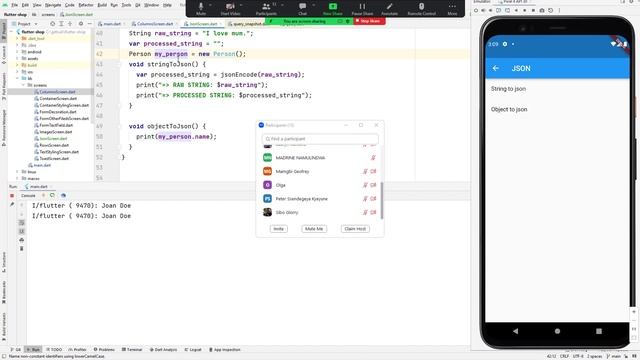Tap Object to json in emulator
Image resolution: width=640 pixels, height=360 pixels.
509,109
